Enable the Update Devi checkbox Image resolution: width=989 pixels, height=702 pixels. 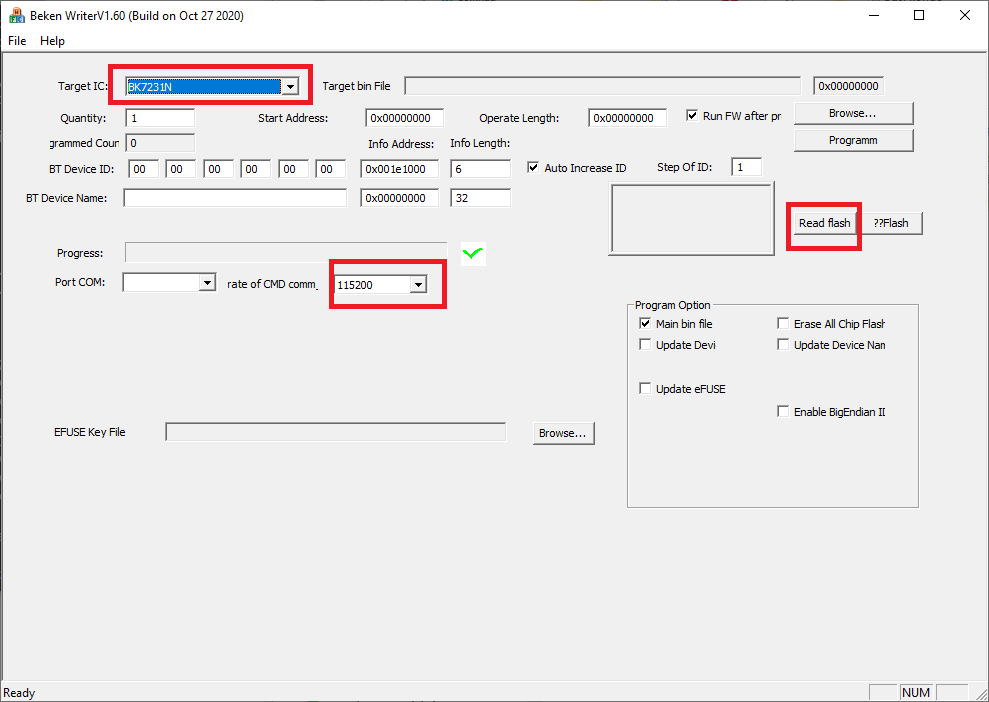click(645, 345)
